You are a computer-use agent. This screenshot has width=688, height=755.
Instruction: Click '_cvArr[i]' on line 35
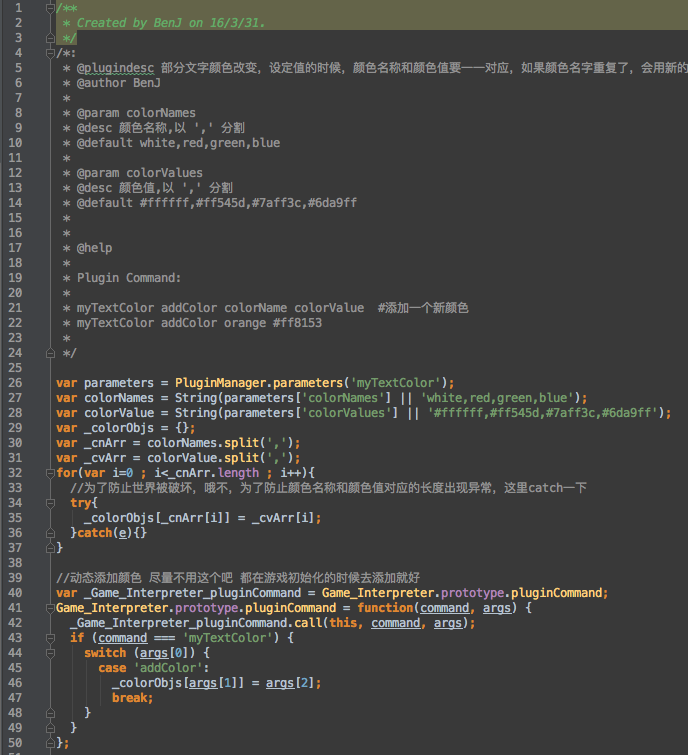(x=284, y=518)
